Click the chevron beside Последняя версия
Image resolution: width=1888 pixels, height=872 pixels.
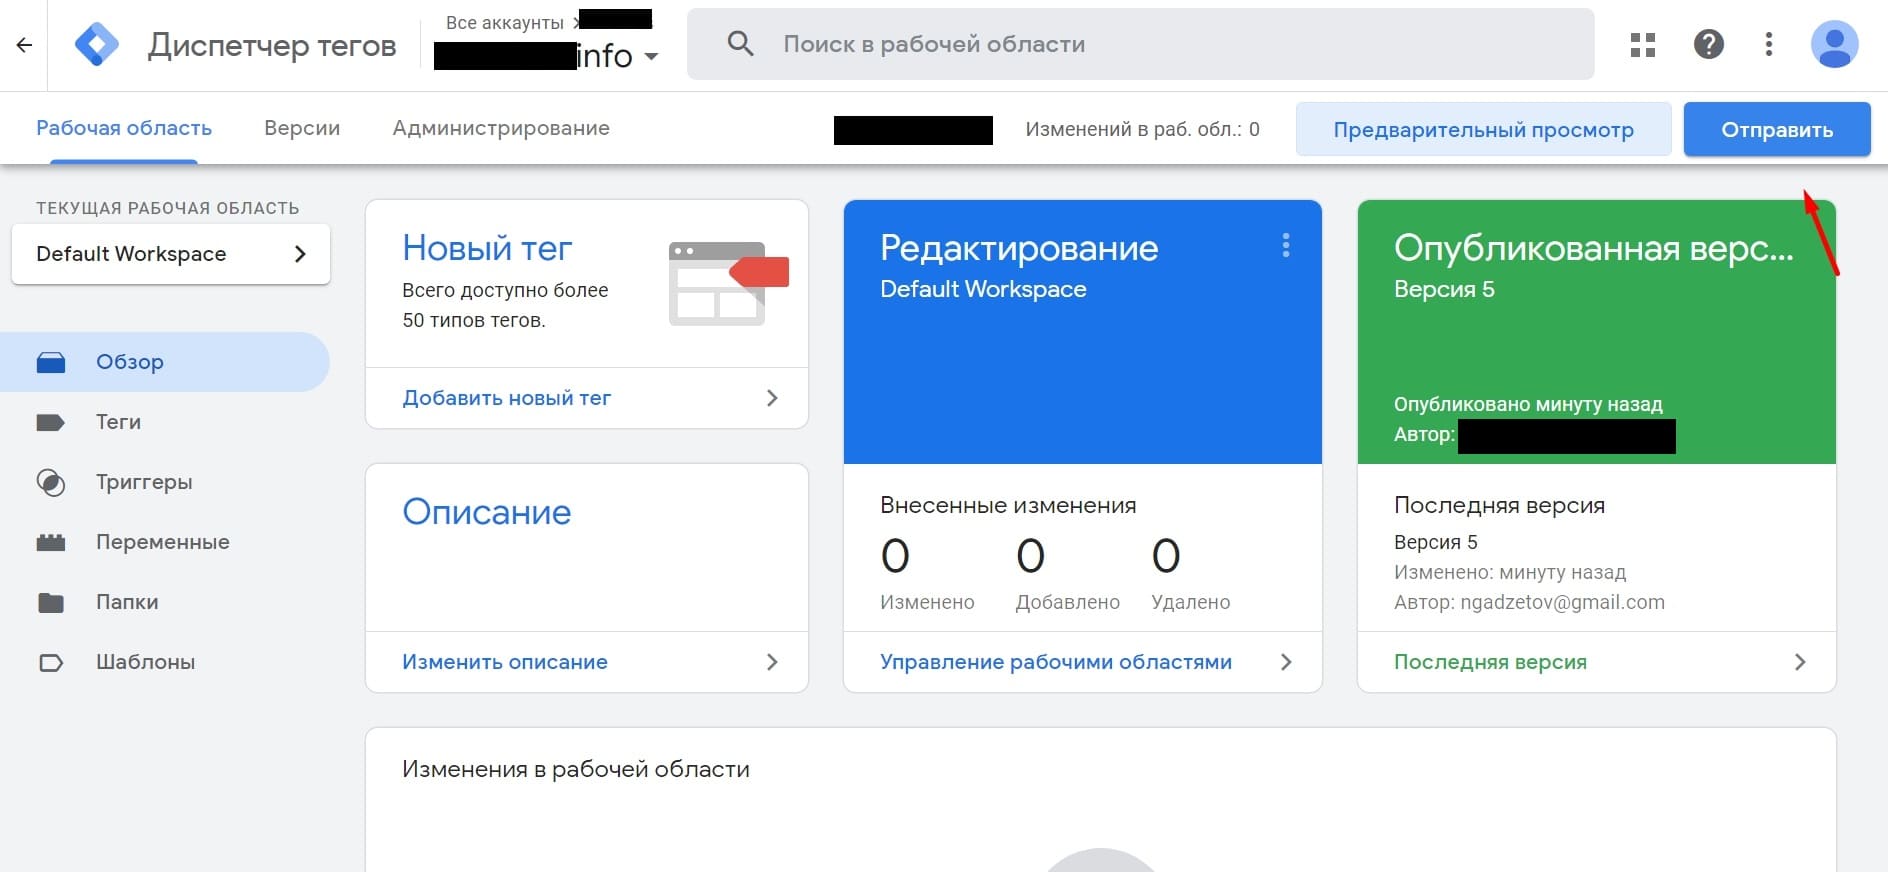pyautogui.click(x=1800, y=662)
